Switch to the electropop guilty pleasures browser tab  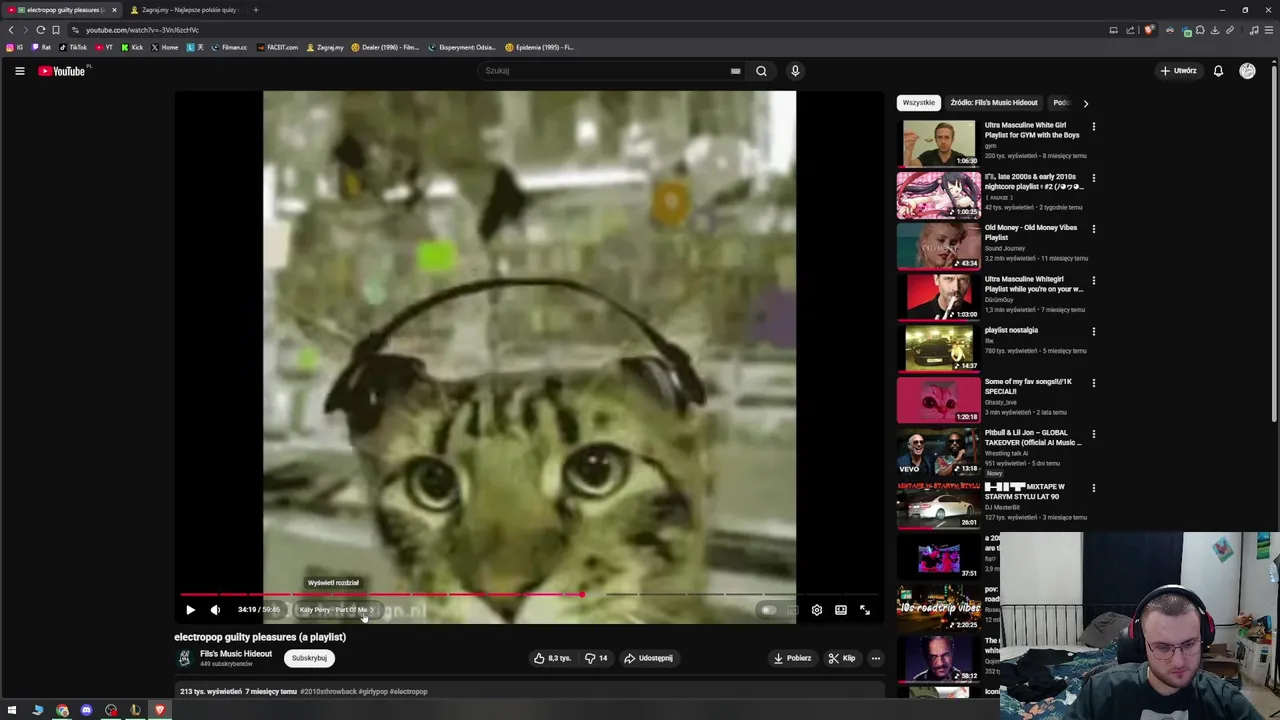(x=62, y=10)
